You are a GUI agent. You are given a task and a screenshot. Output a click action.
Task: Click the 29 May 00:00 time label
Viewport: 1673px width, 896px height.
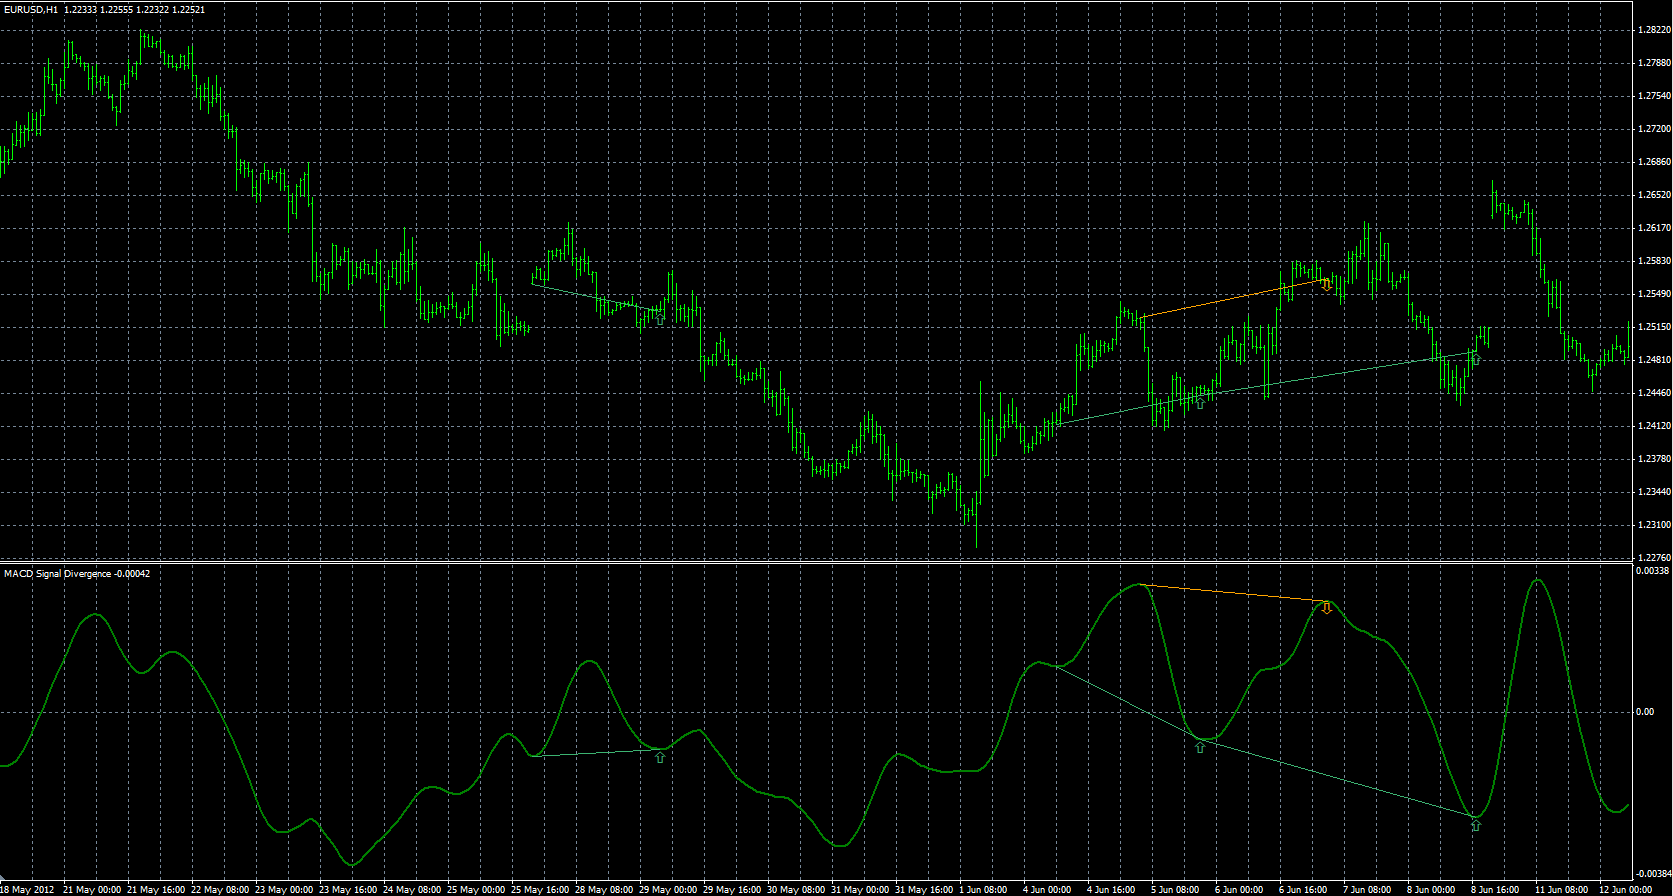point(668,889)
